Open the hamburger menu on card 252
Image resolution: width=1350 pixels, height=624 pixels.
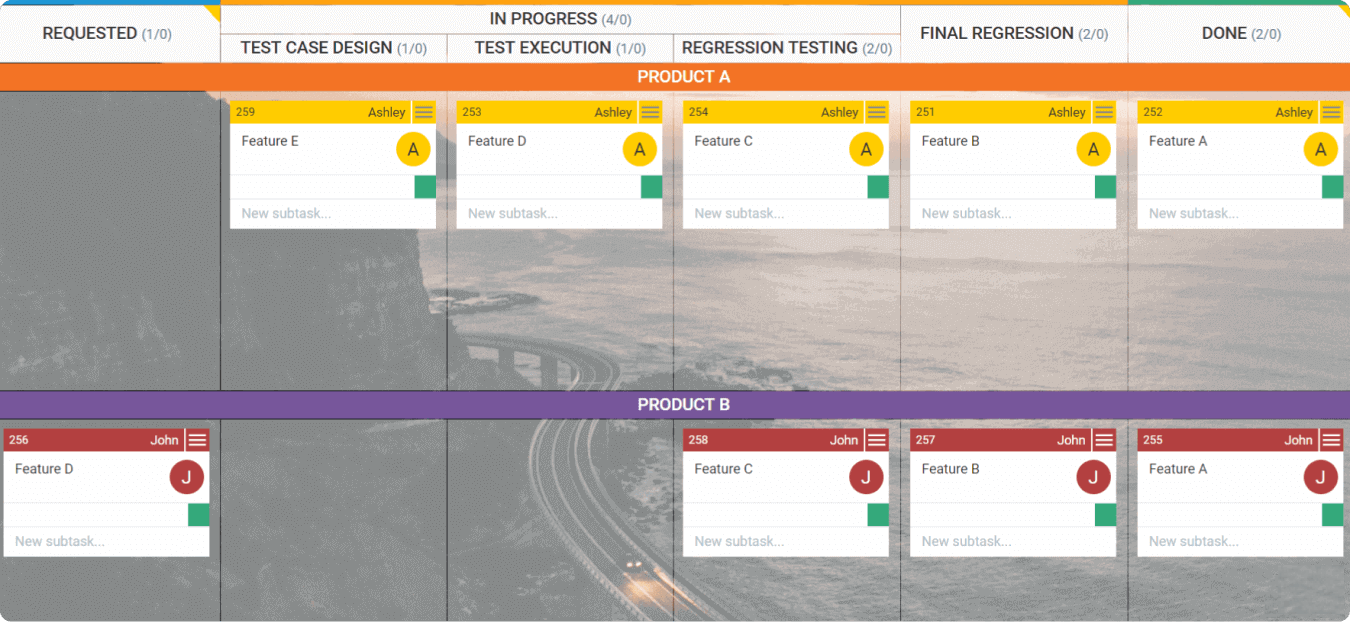tap(1331, 112)
